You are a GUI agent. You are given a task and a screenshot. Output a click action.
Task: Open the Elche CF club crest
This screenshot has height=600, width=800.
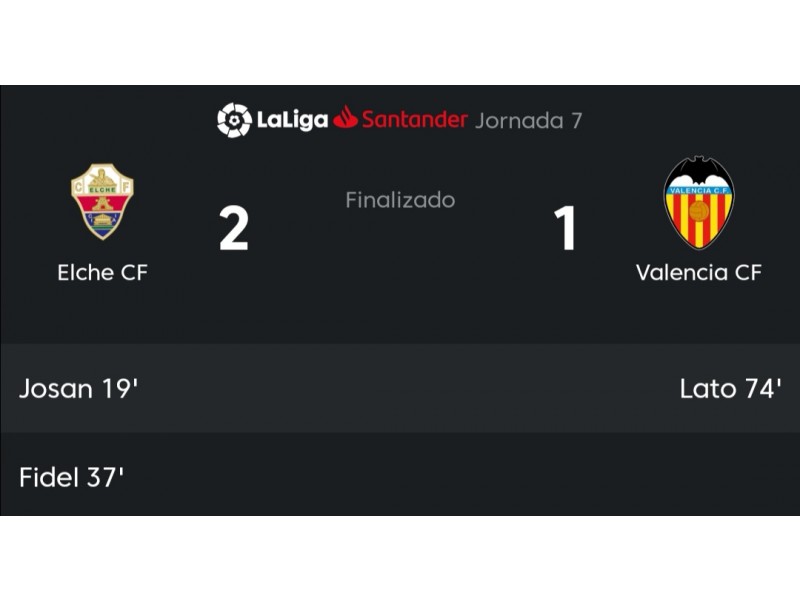[x=102, y=202]
